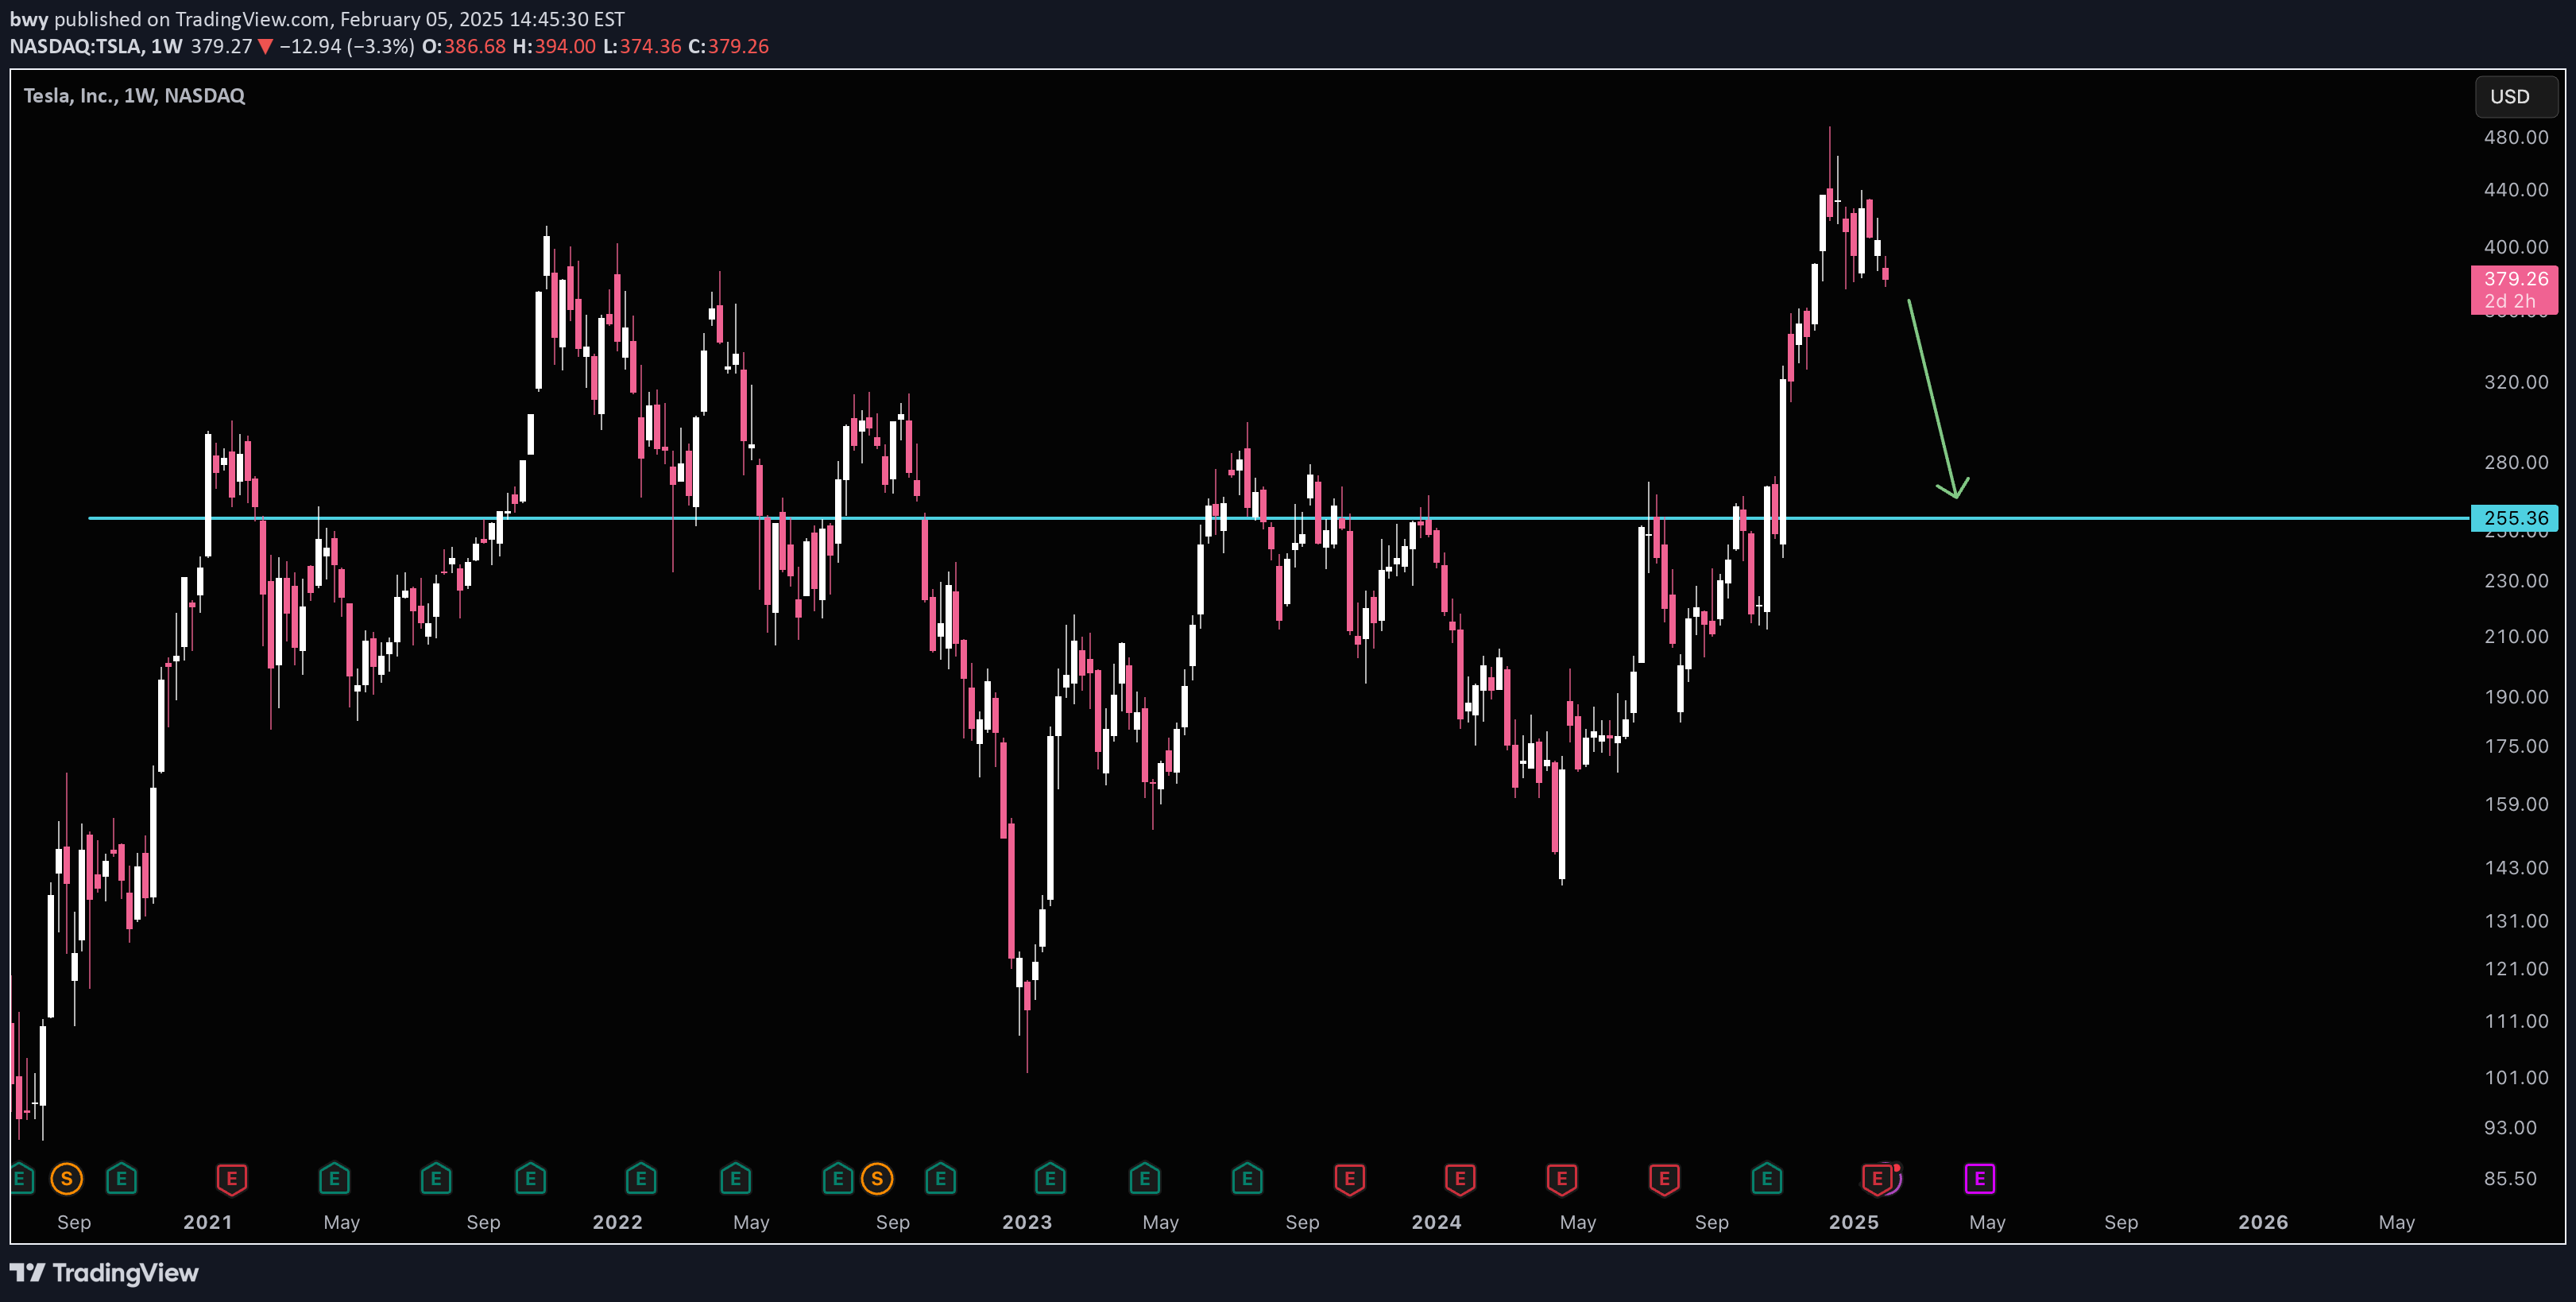The height and width of the screenshot is (1302, 2576).
Task: Open the red E earnings marker beside the 2025 label
Action: point(1877,1179)
